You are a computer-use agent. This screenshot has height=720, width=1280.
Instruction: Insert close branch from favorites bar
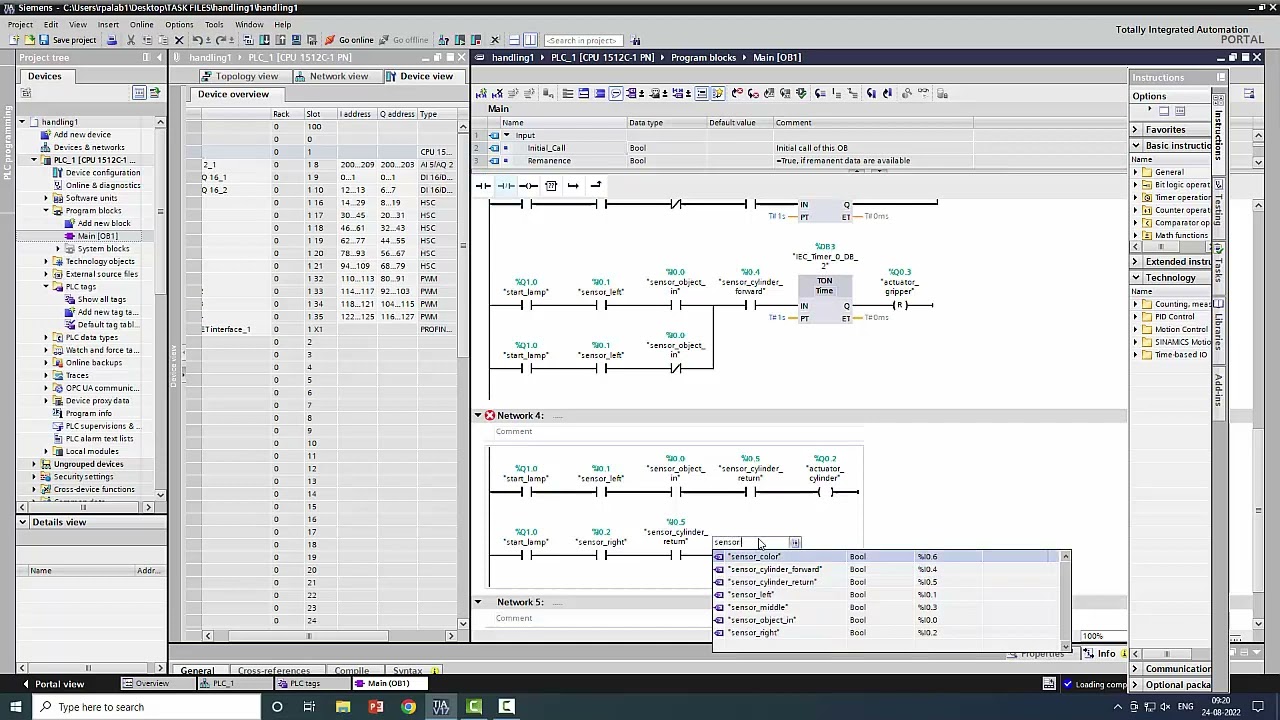596,185
